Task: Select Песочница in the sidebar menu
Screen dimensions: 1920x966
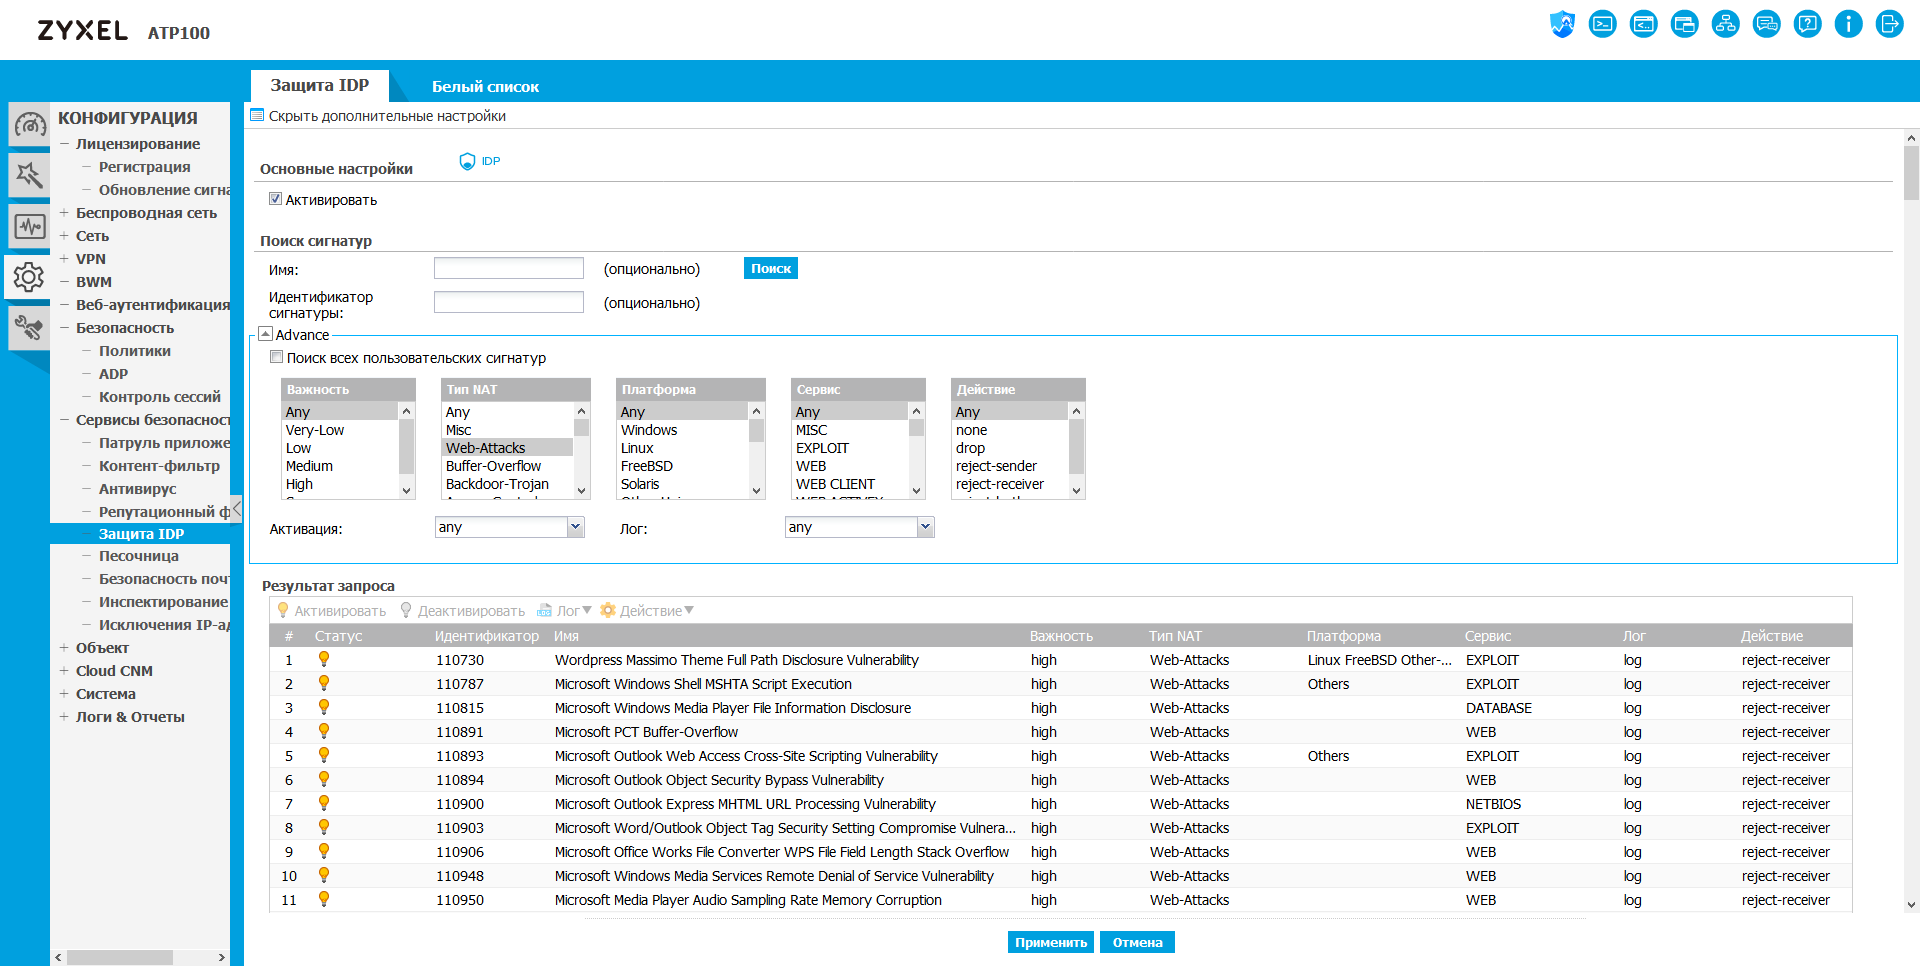Action: pos(138,556)
